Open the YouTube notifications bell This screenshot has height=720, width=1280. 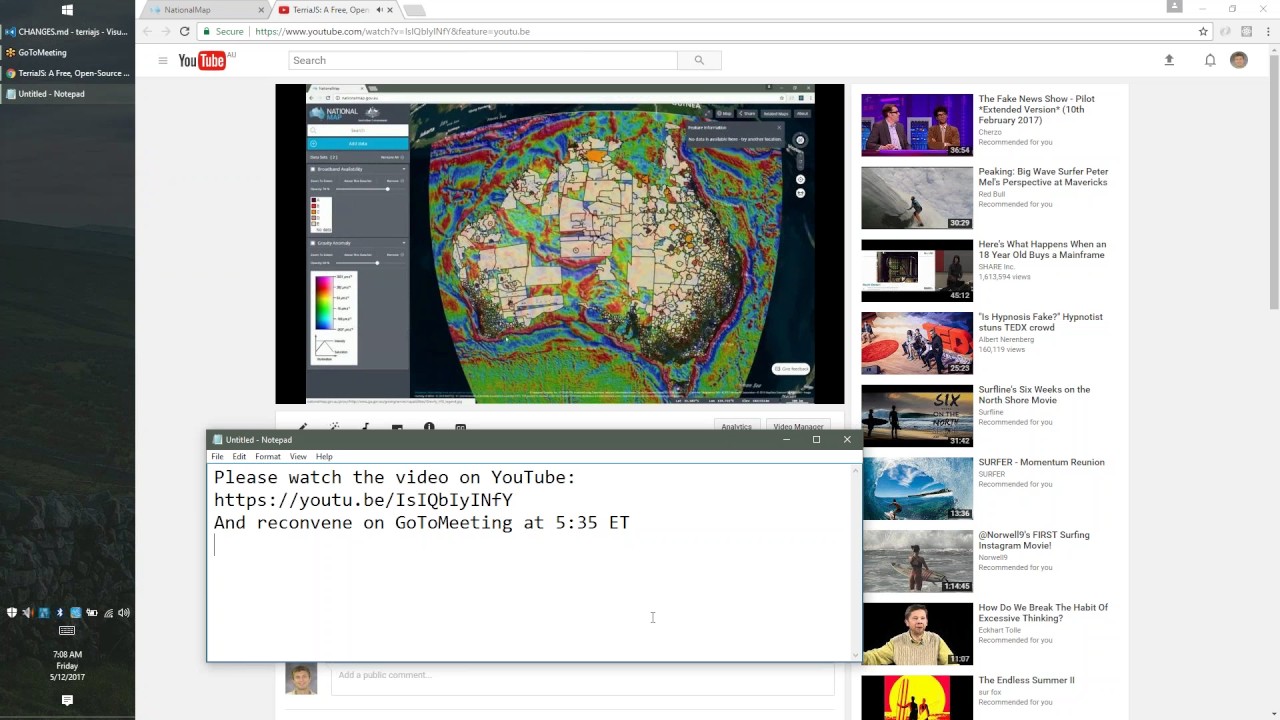(x=1210, y=61)
